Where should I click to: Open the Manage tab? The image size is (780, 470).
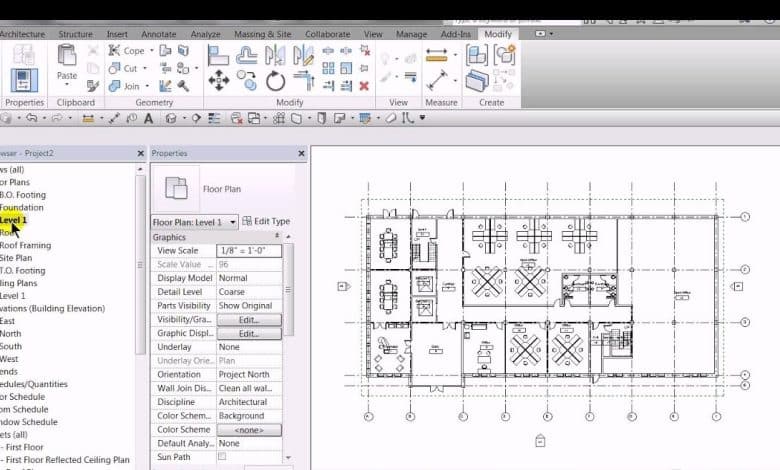click(411, 34)
